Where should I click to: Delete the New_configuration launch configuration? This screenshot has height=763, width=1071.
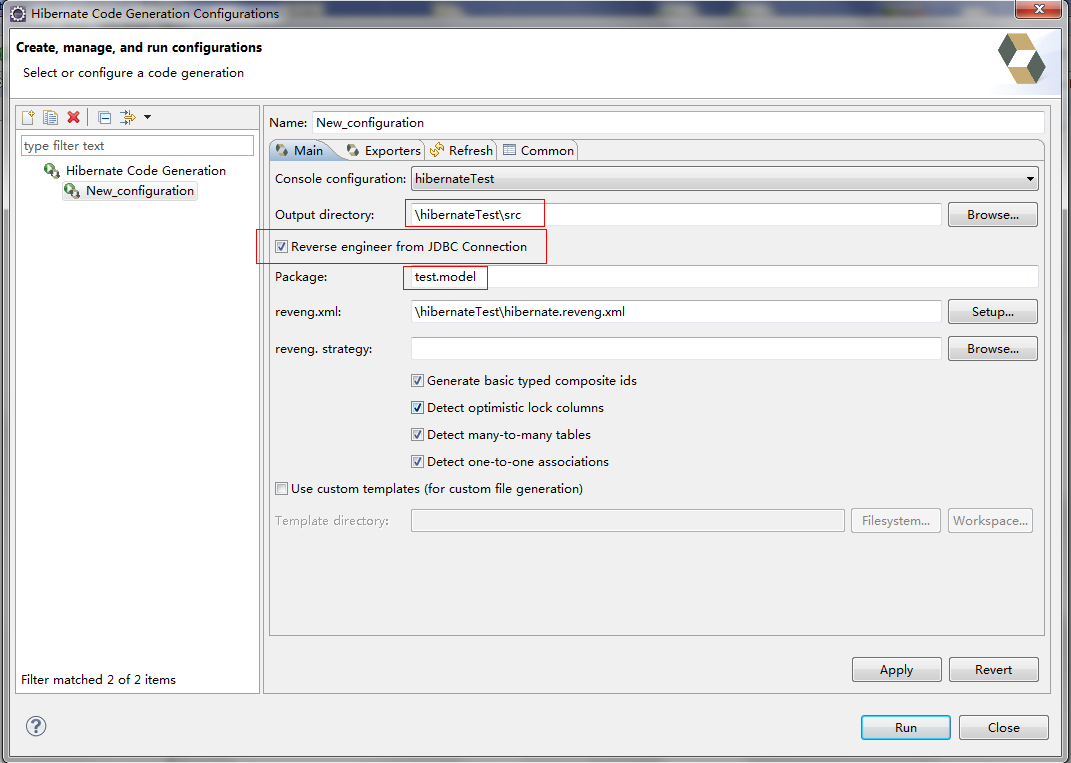(73, 117)
